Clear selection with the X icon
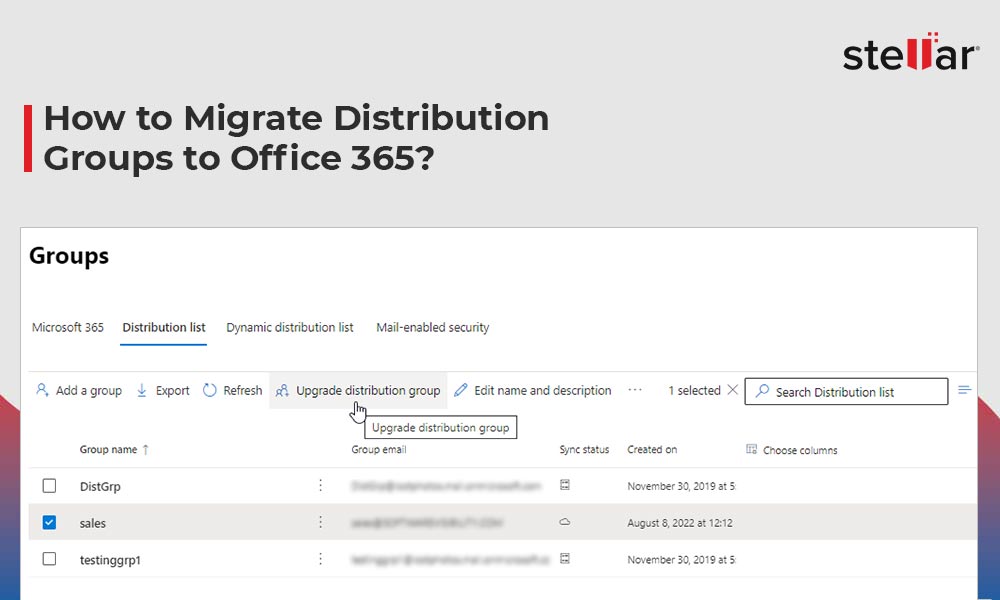The height and width of the screenshot is (600, 1000). (733, 390)
